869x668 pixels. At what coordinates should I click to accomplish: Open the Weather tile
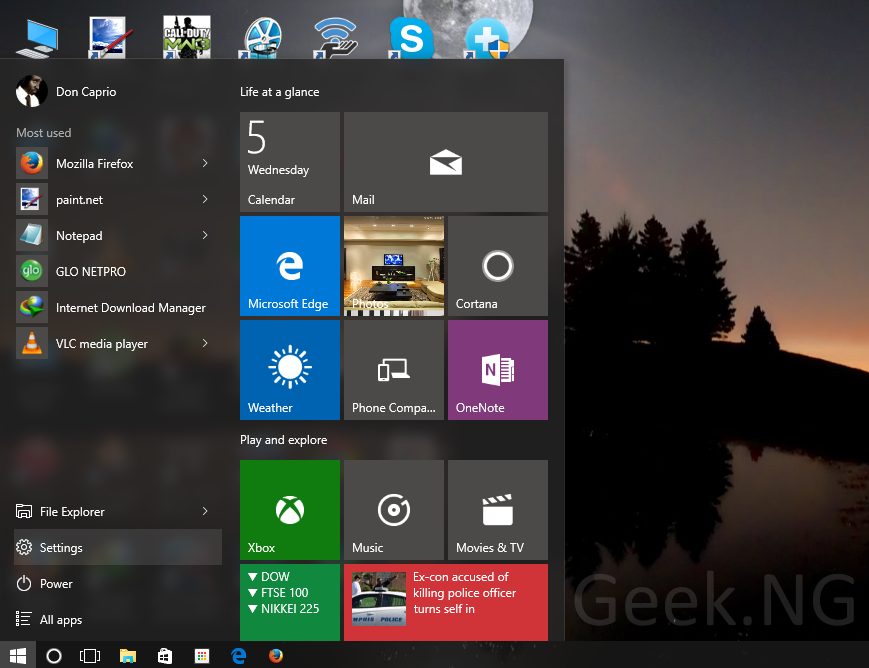[x=290, y=370]
